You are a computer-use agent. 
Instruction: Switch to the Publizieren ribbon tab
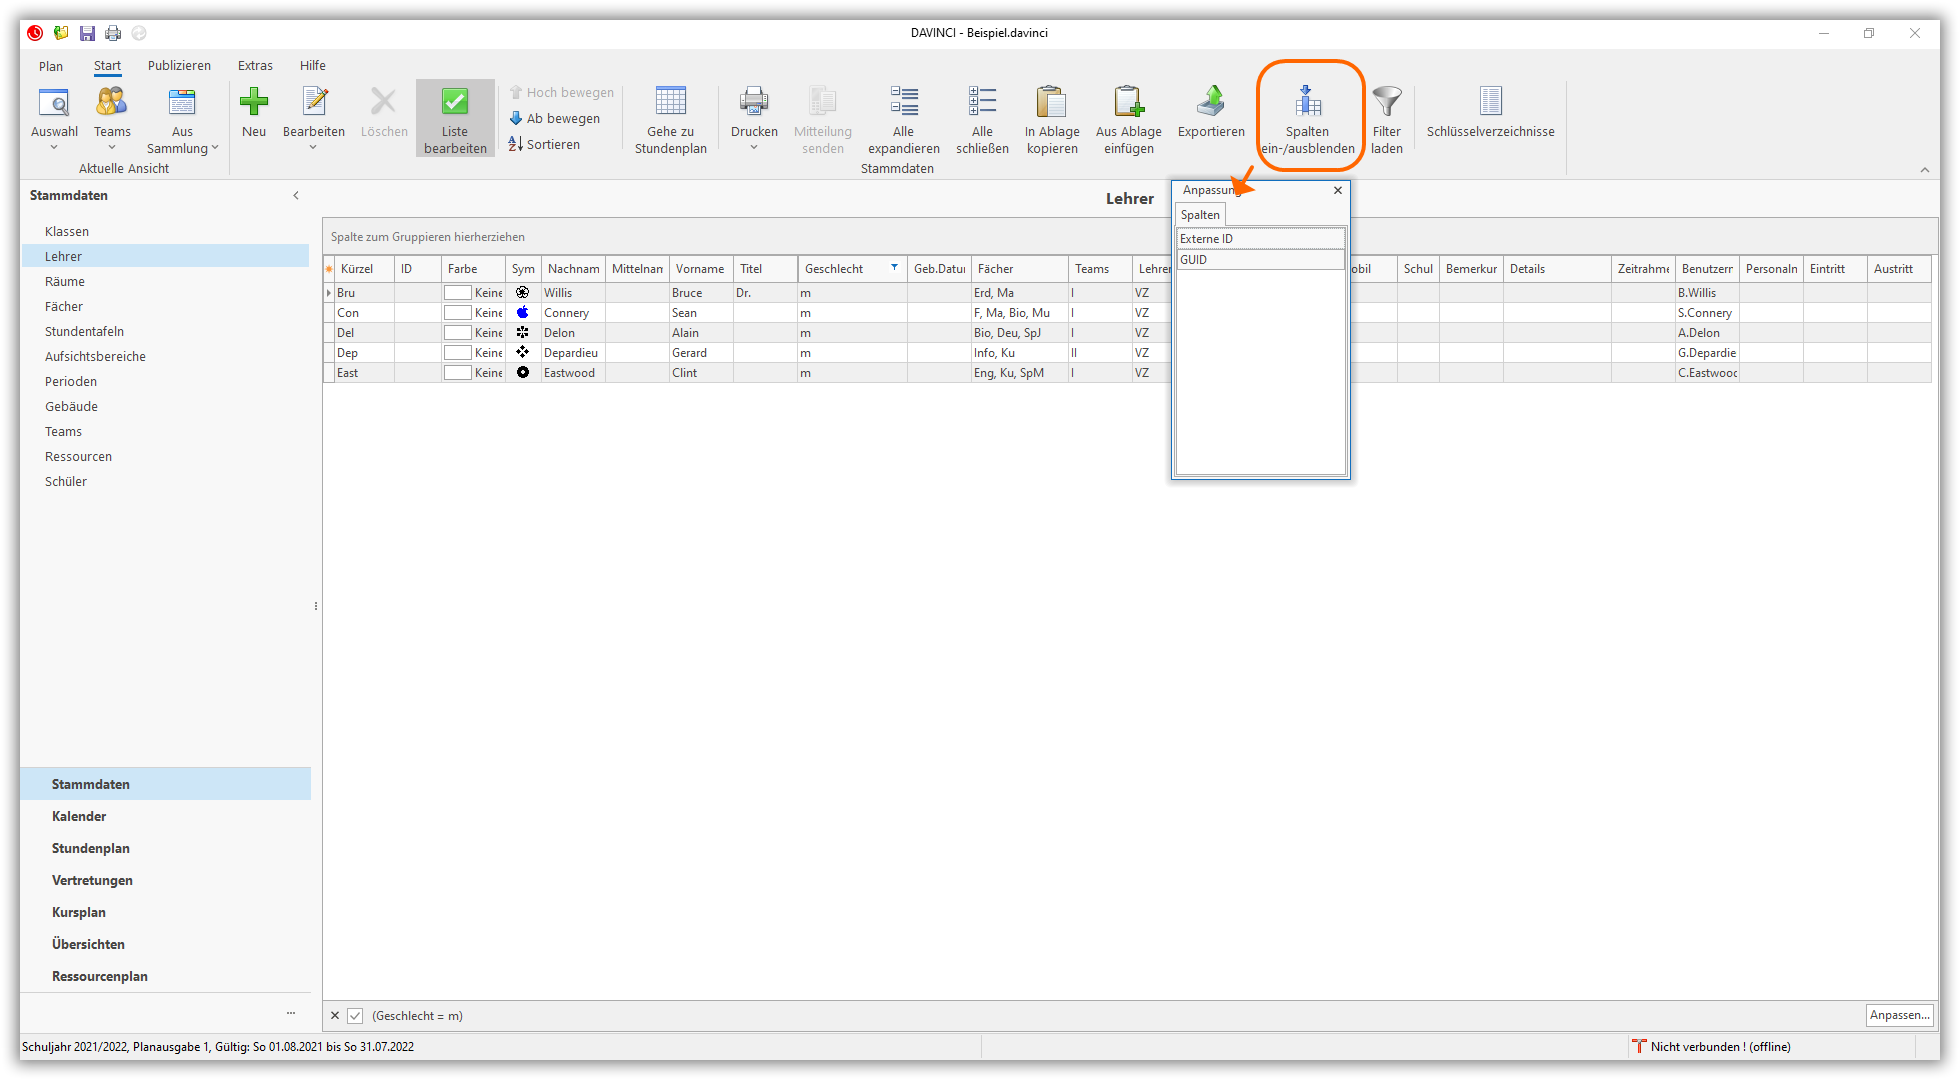coord(179,66)
